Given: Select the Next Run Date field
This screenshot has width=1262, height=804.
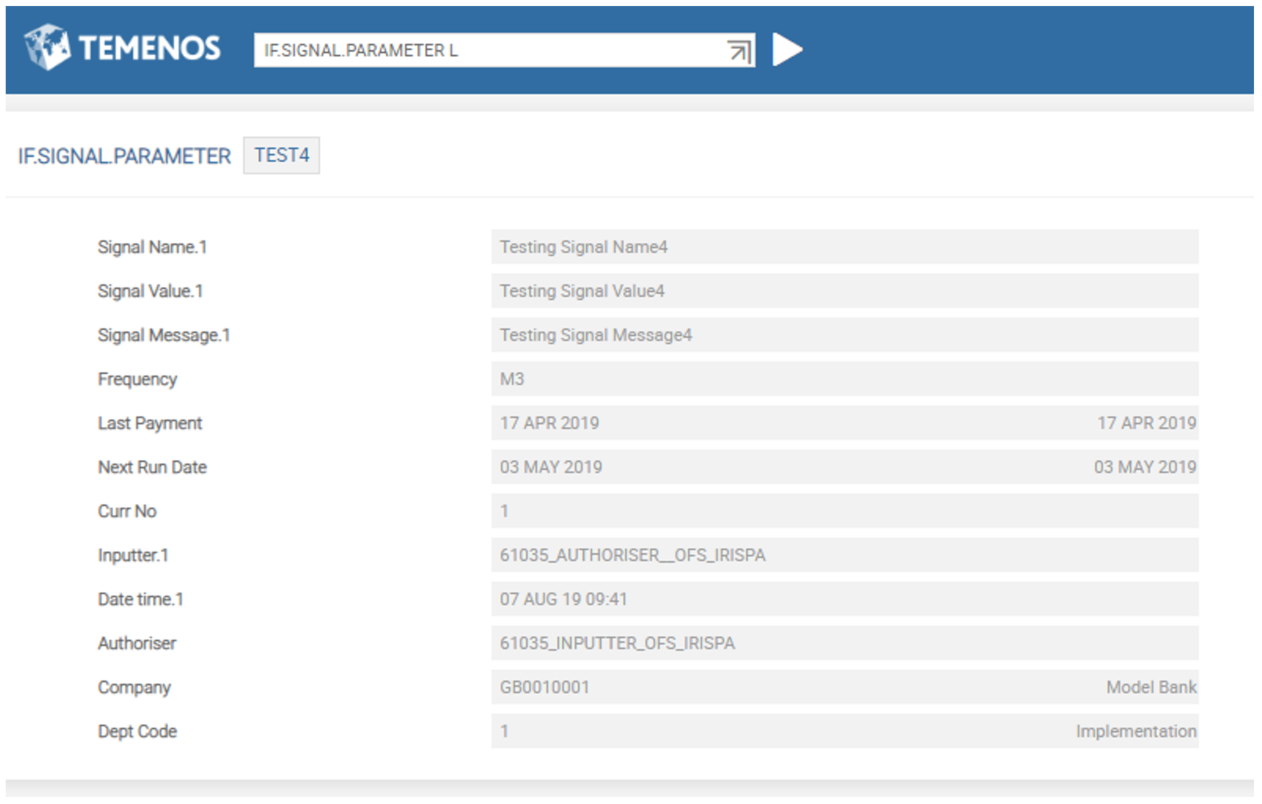Looking at the screenshot, I should click(844, 467).
